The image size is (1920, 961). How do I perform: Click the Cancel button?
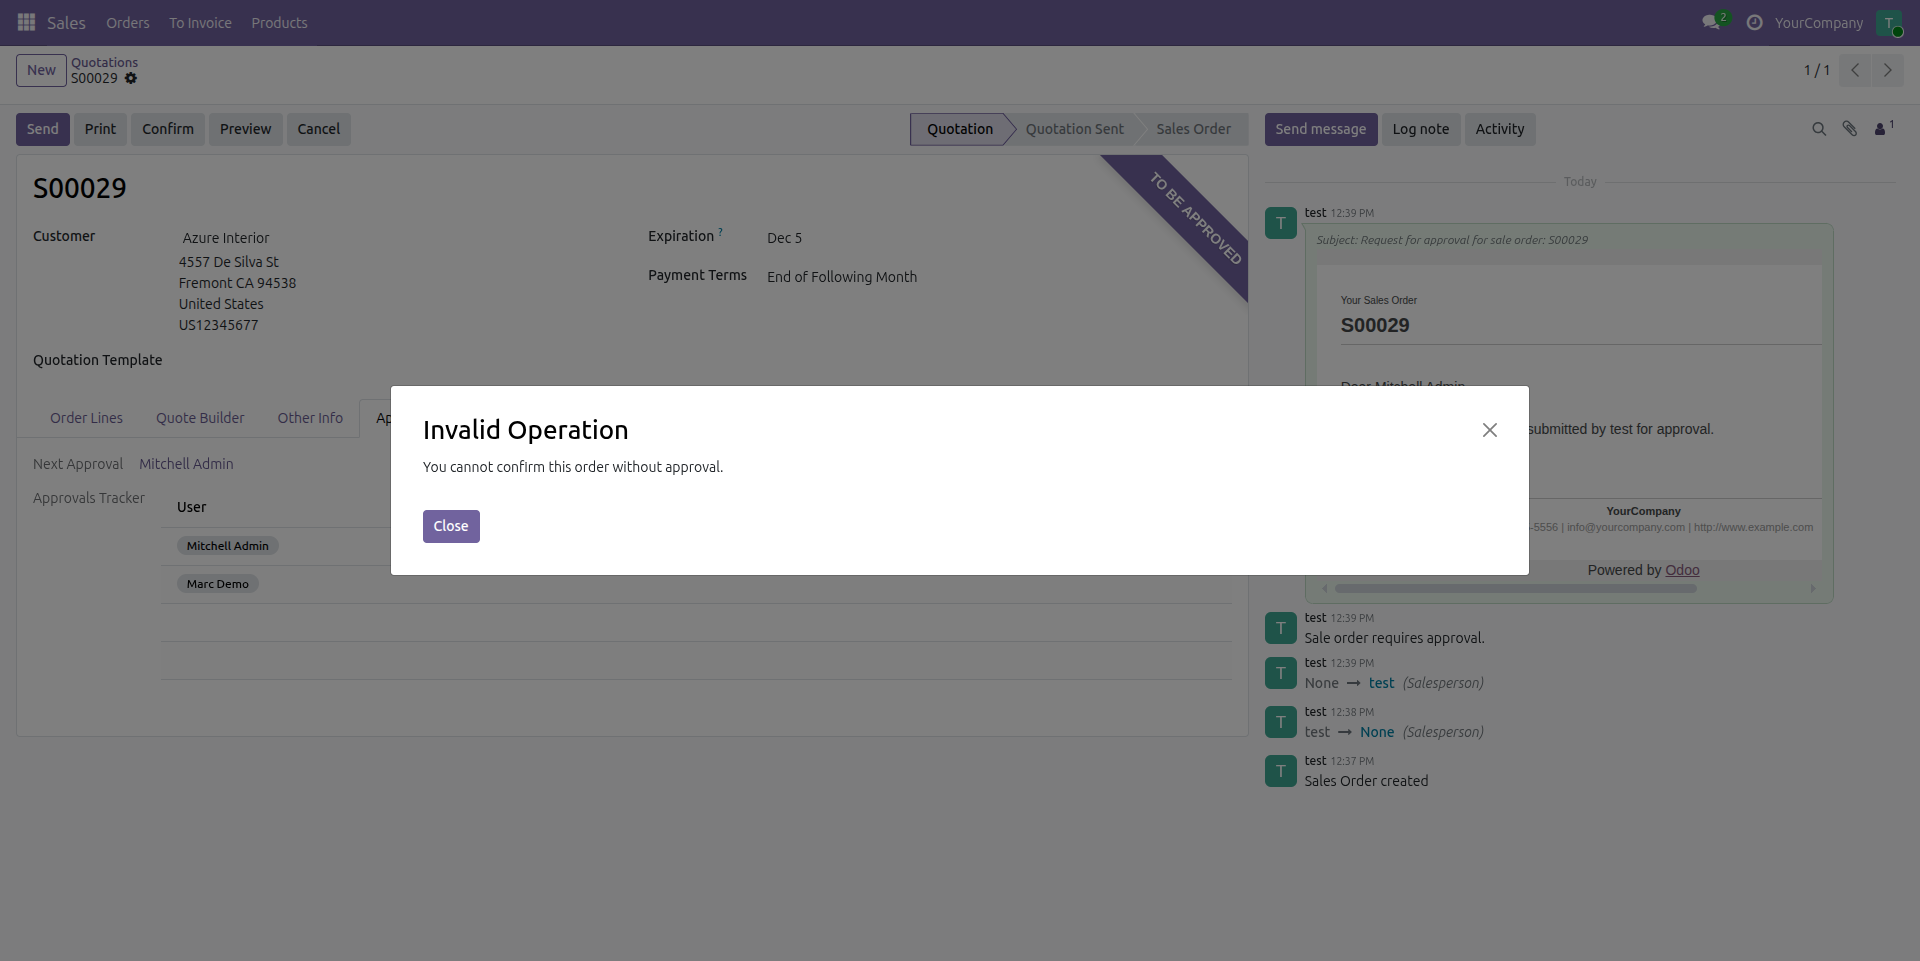coord(319,129)
